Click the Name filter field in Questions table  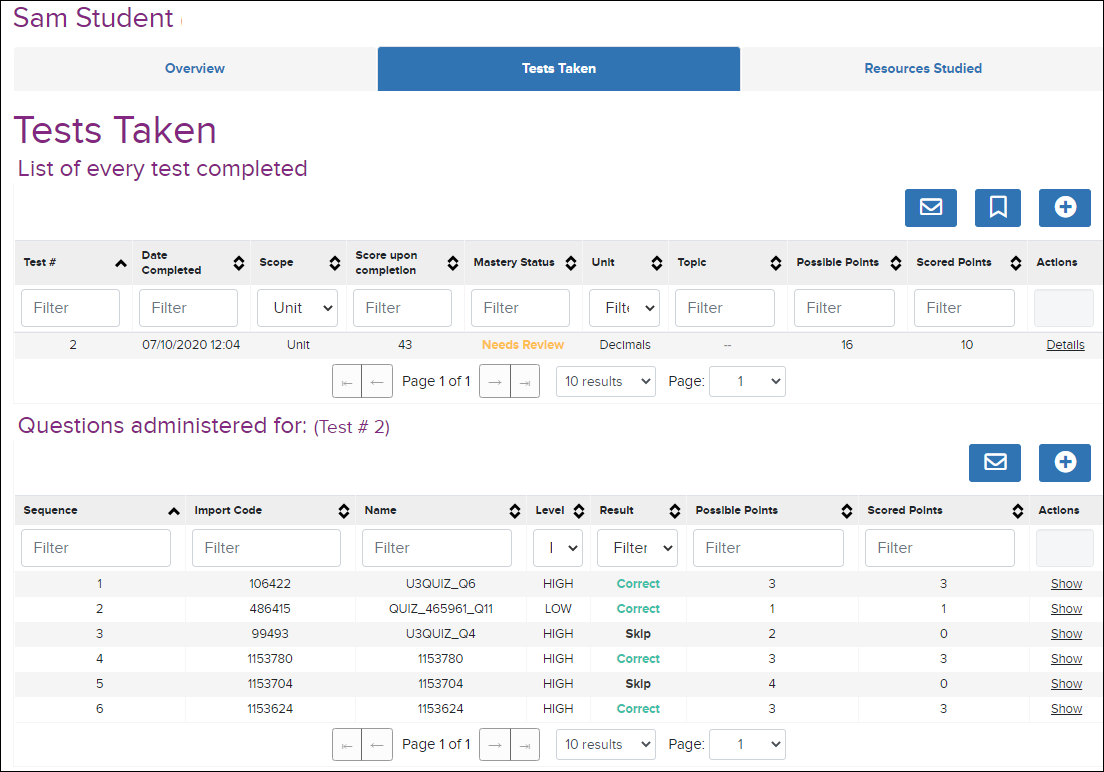click(437, 548)
